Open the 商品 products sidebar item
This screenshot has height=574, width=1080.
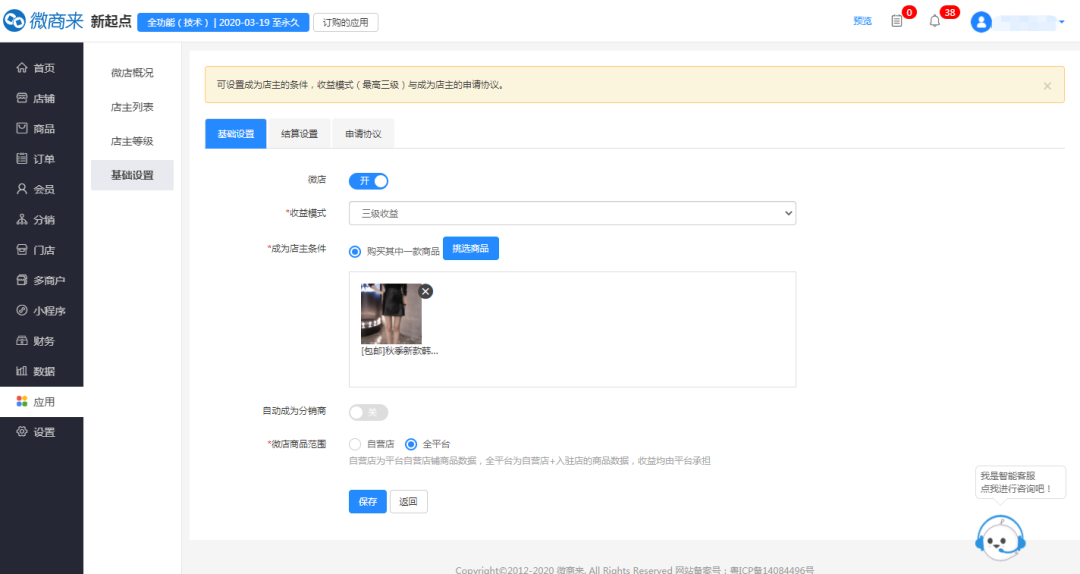click(x=41, y=128)
